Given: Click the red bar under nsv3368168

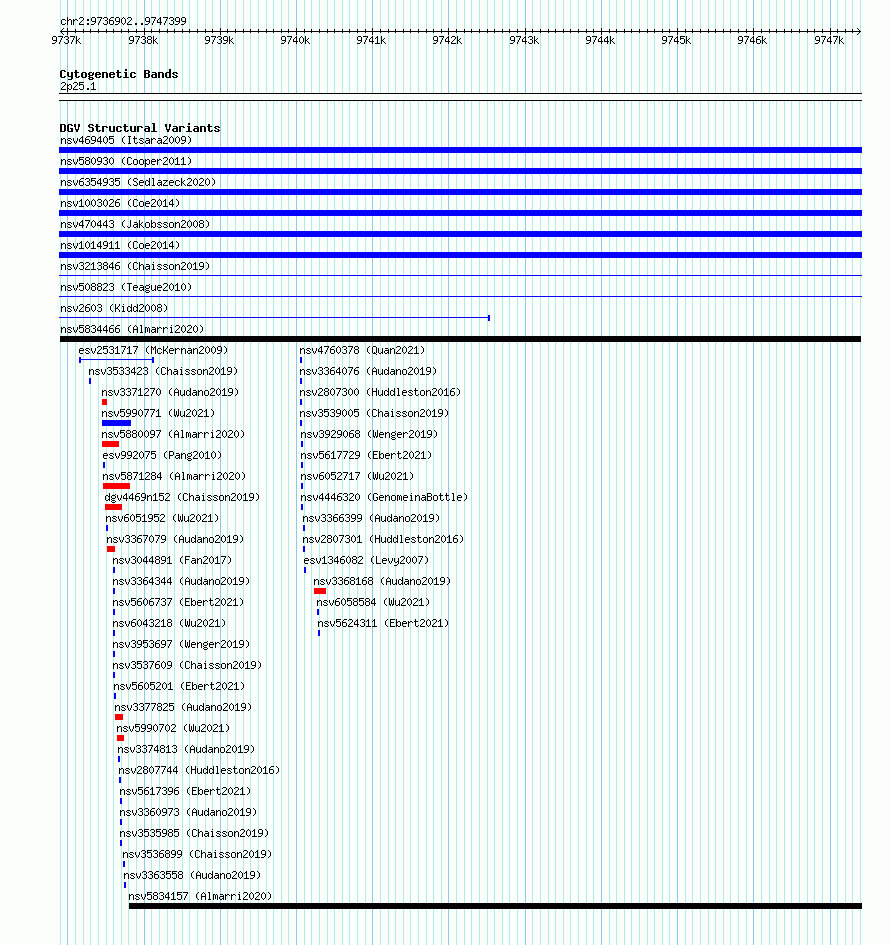Looking at the screenshot, I should point(320,591).
